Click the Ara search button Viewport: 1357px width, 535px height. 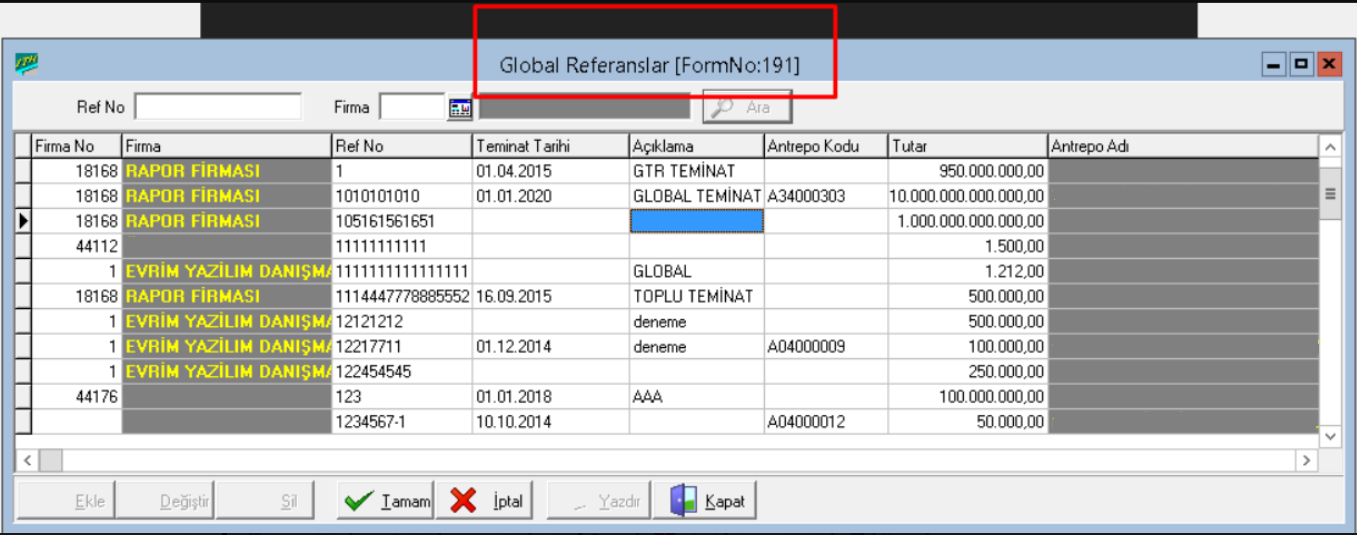[x=748, y=107]
